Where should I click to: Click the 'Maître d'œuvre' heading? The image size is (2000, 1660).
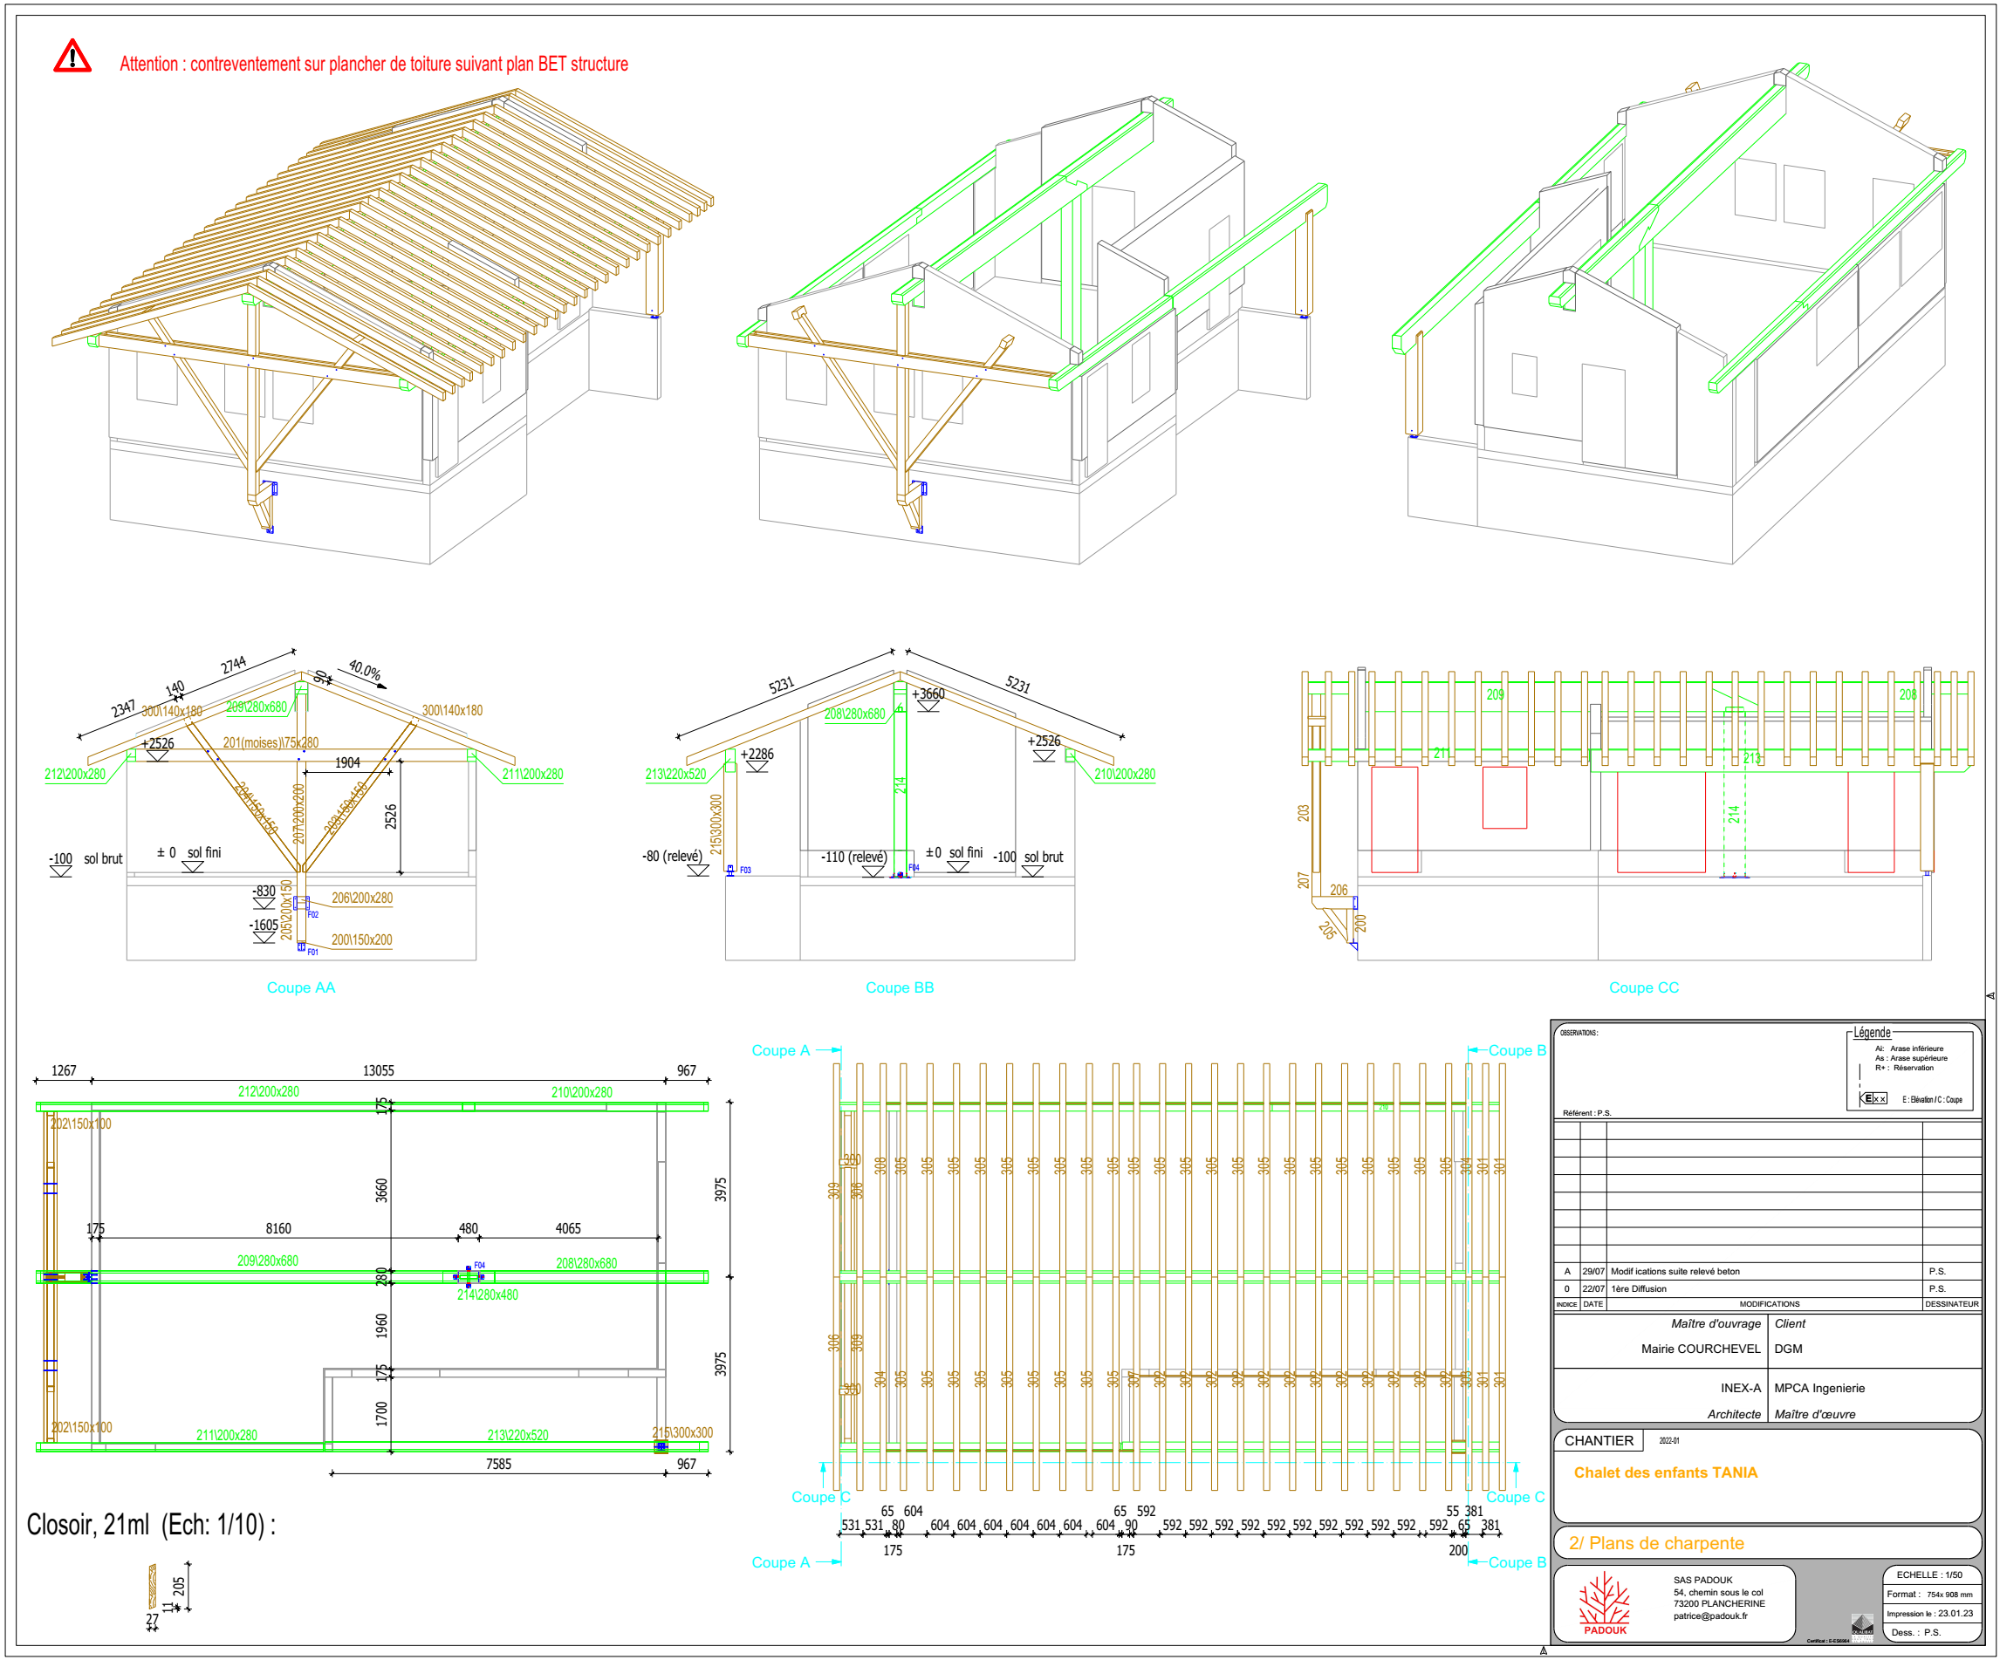coord(1815,1414)
